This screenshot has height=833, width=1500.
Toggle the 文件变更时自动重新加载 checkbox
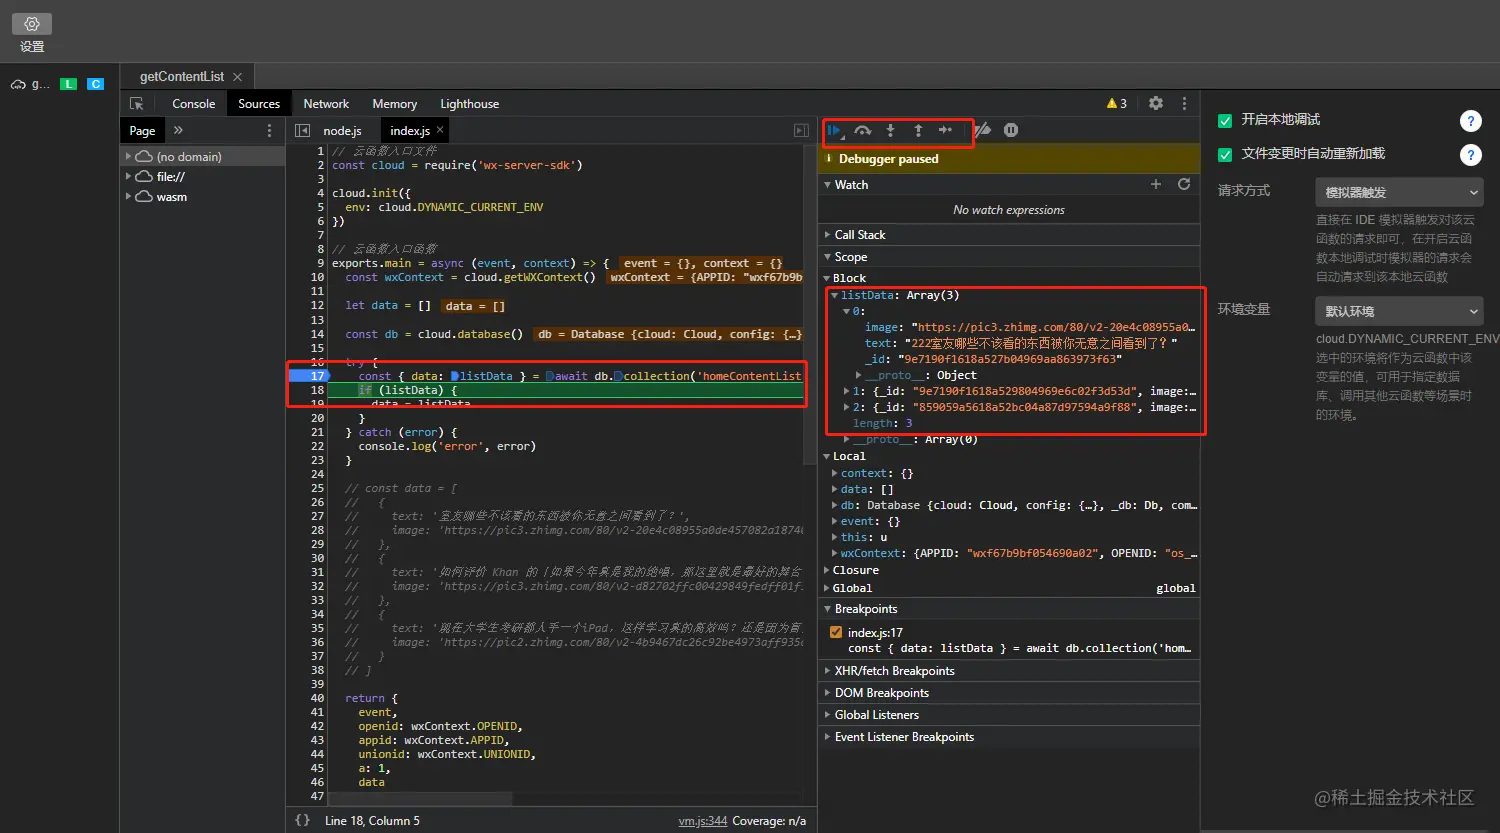[1225, 154]
